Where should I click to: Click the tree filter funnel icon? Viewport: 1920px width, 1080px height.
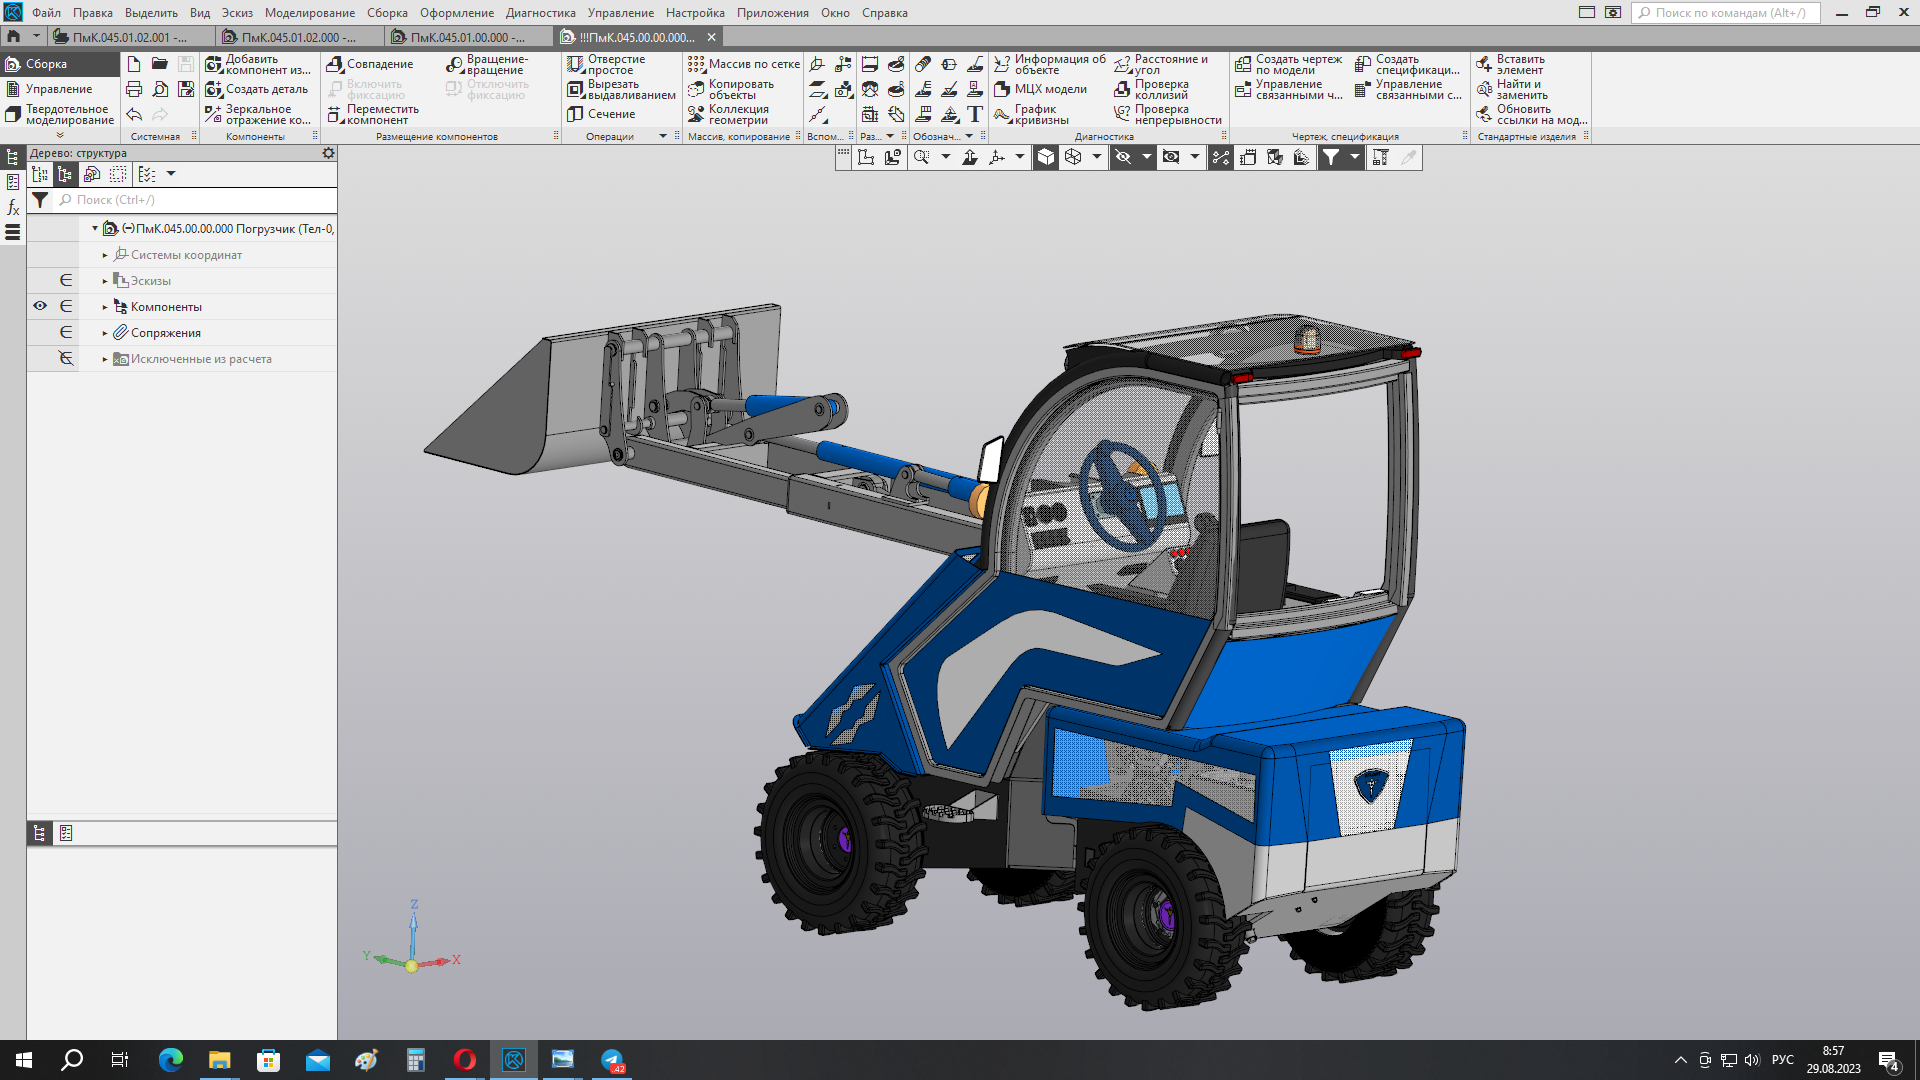pyautogui.click(x=40, y=200)
